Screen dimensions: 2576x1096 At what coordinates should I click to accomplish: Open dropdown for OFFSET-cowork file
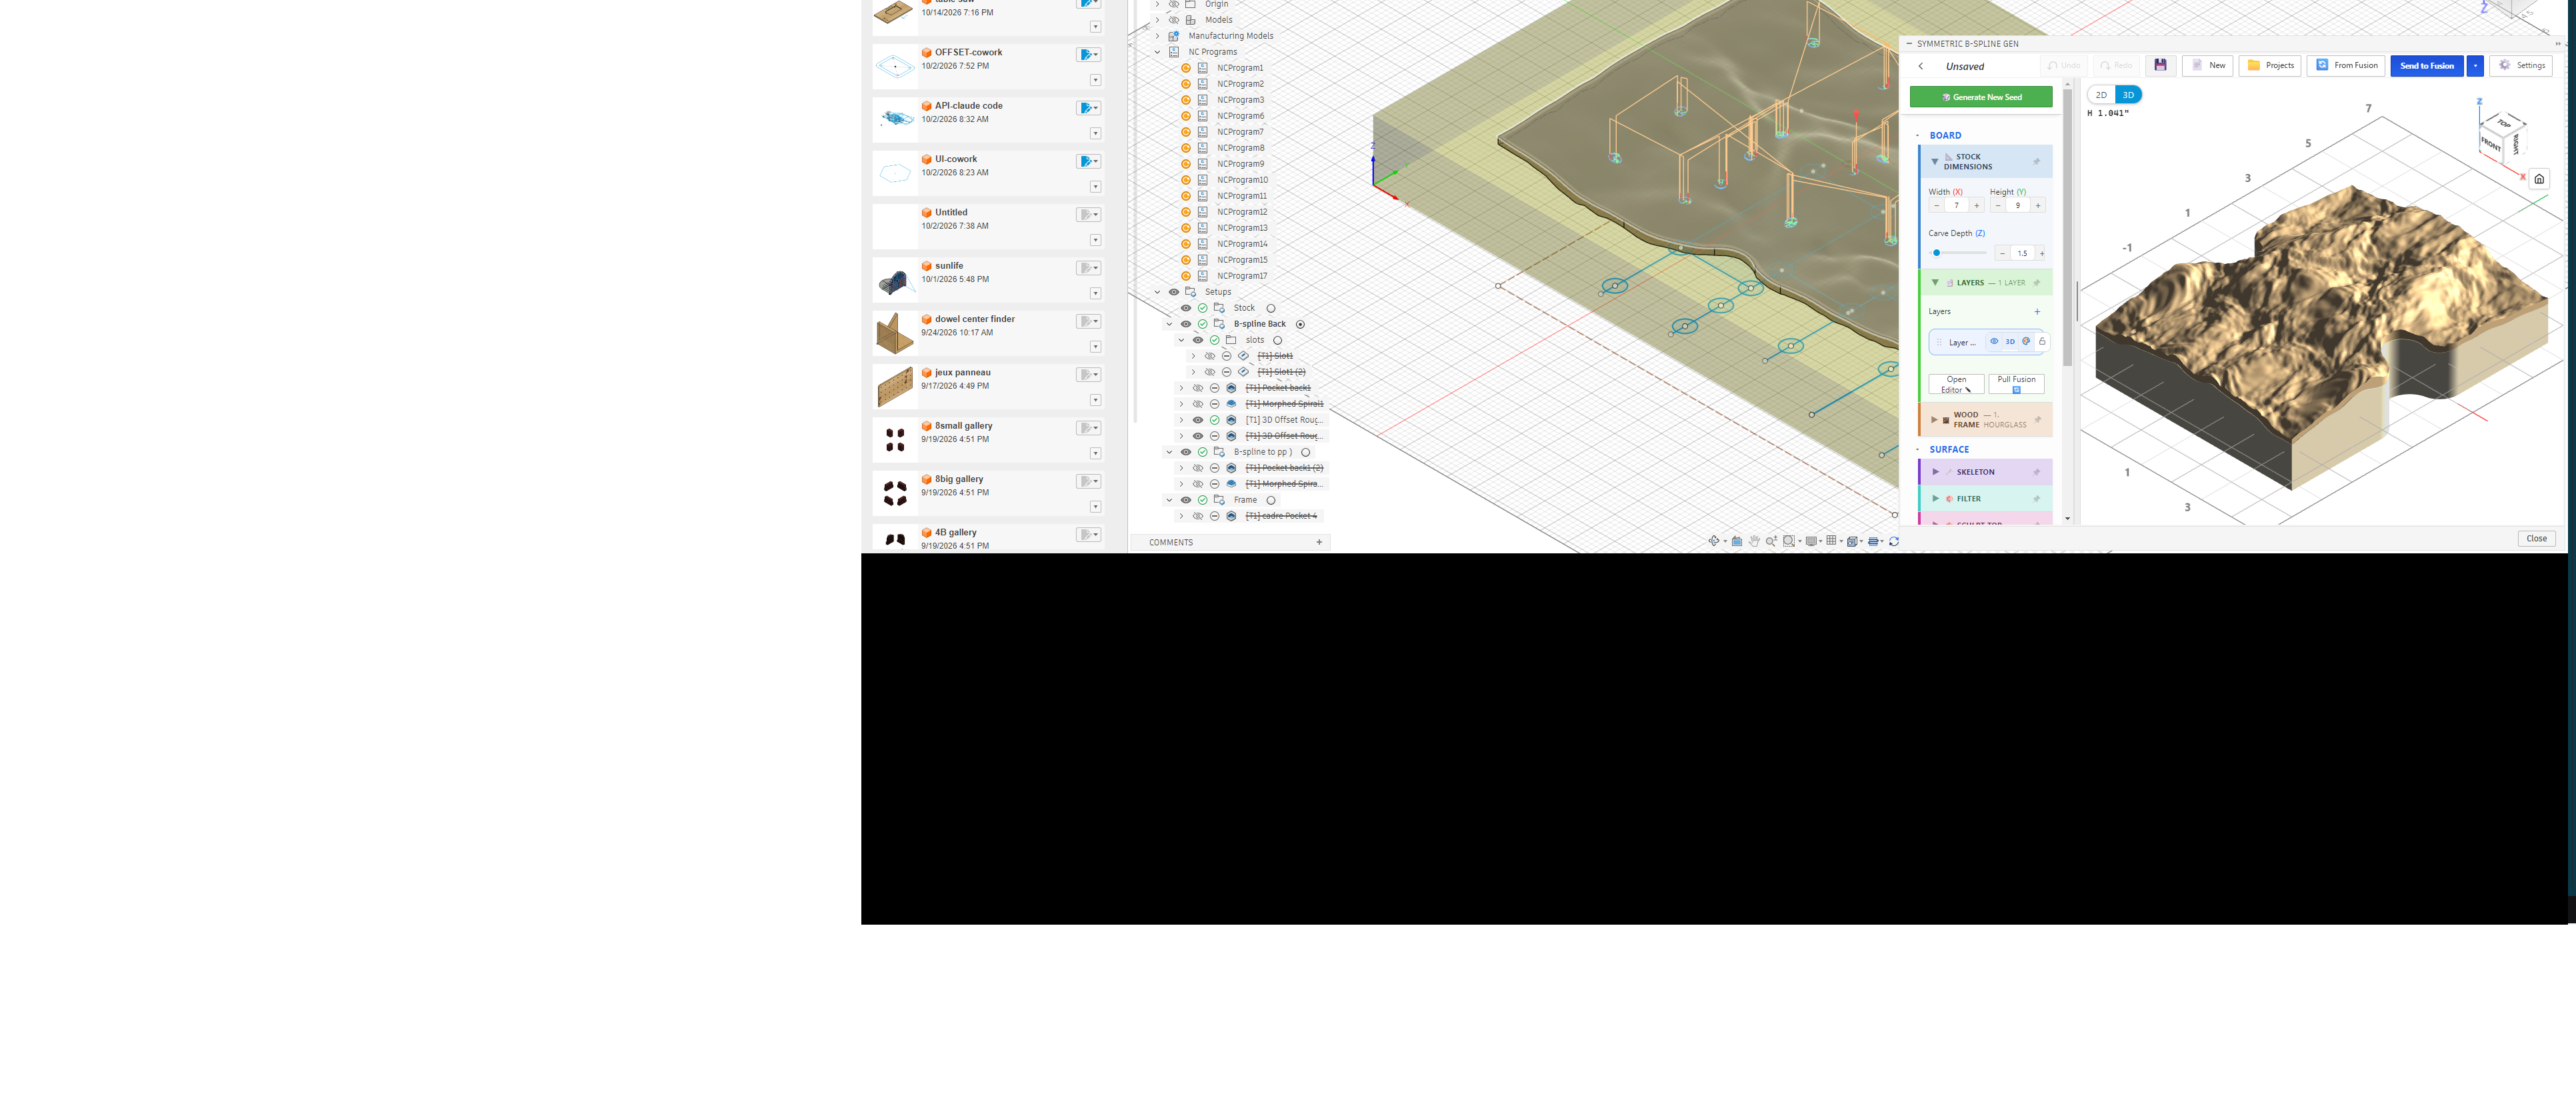coord(1095,80)
